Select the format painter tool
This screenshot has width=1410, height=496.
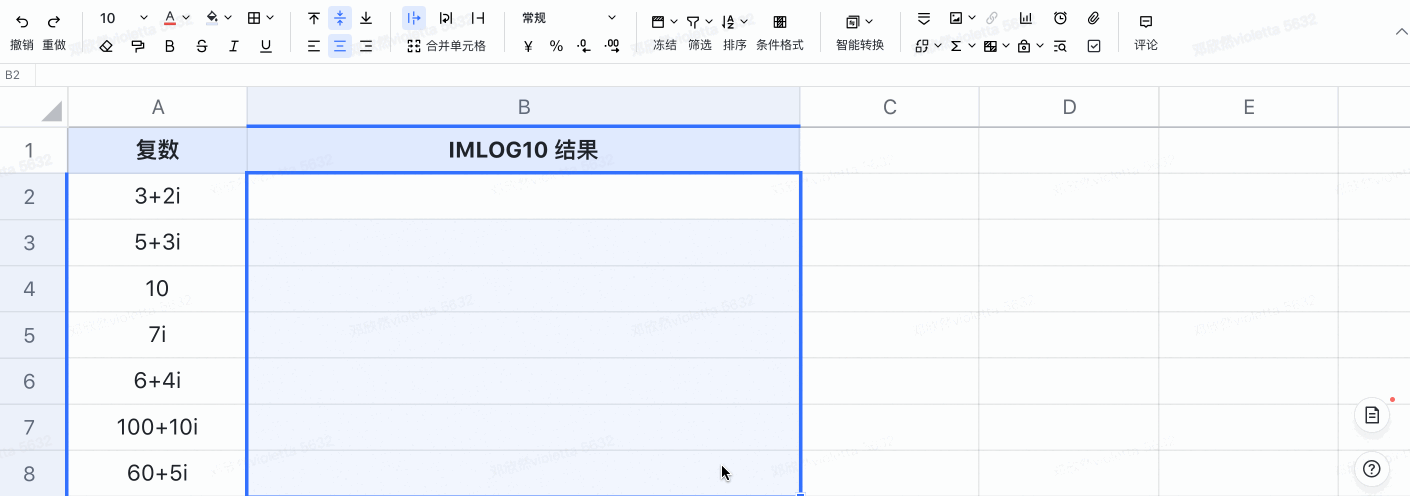(x=138, y=45)
